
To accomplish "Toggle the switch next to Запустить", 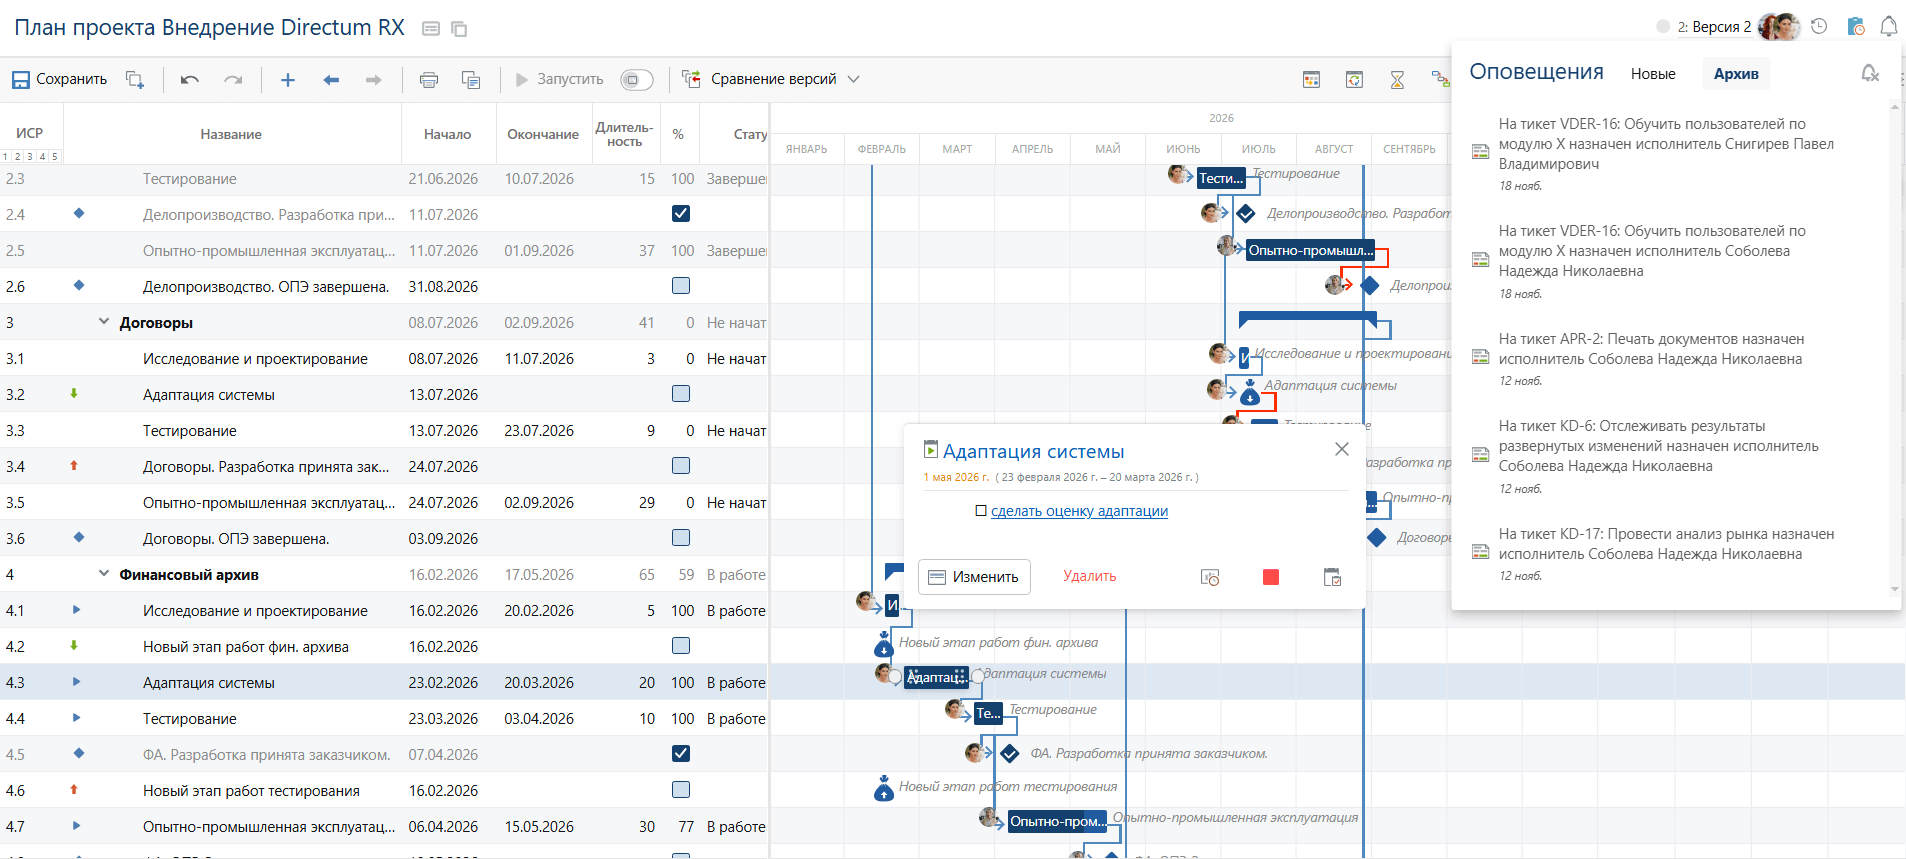I will pyautogui.click(x=636, y=80).
